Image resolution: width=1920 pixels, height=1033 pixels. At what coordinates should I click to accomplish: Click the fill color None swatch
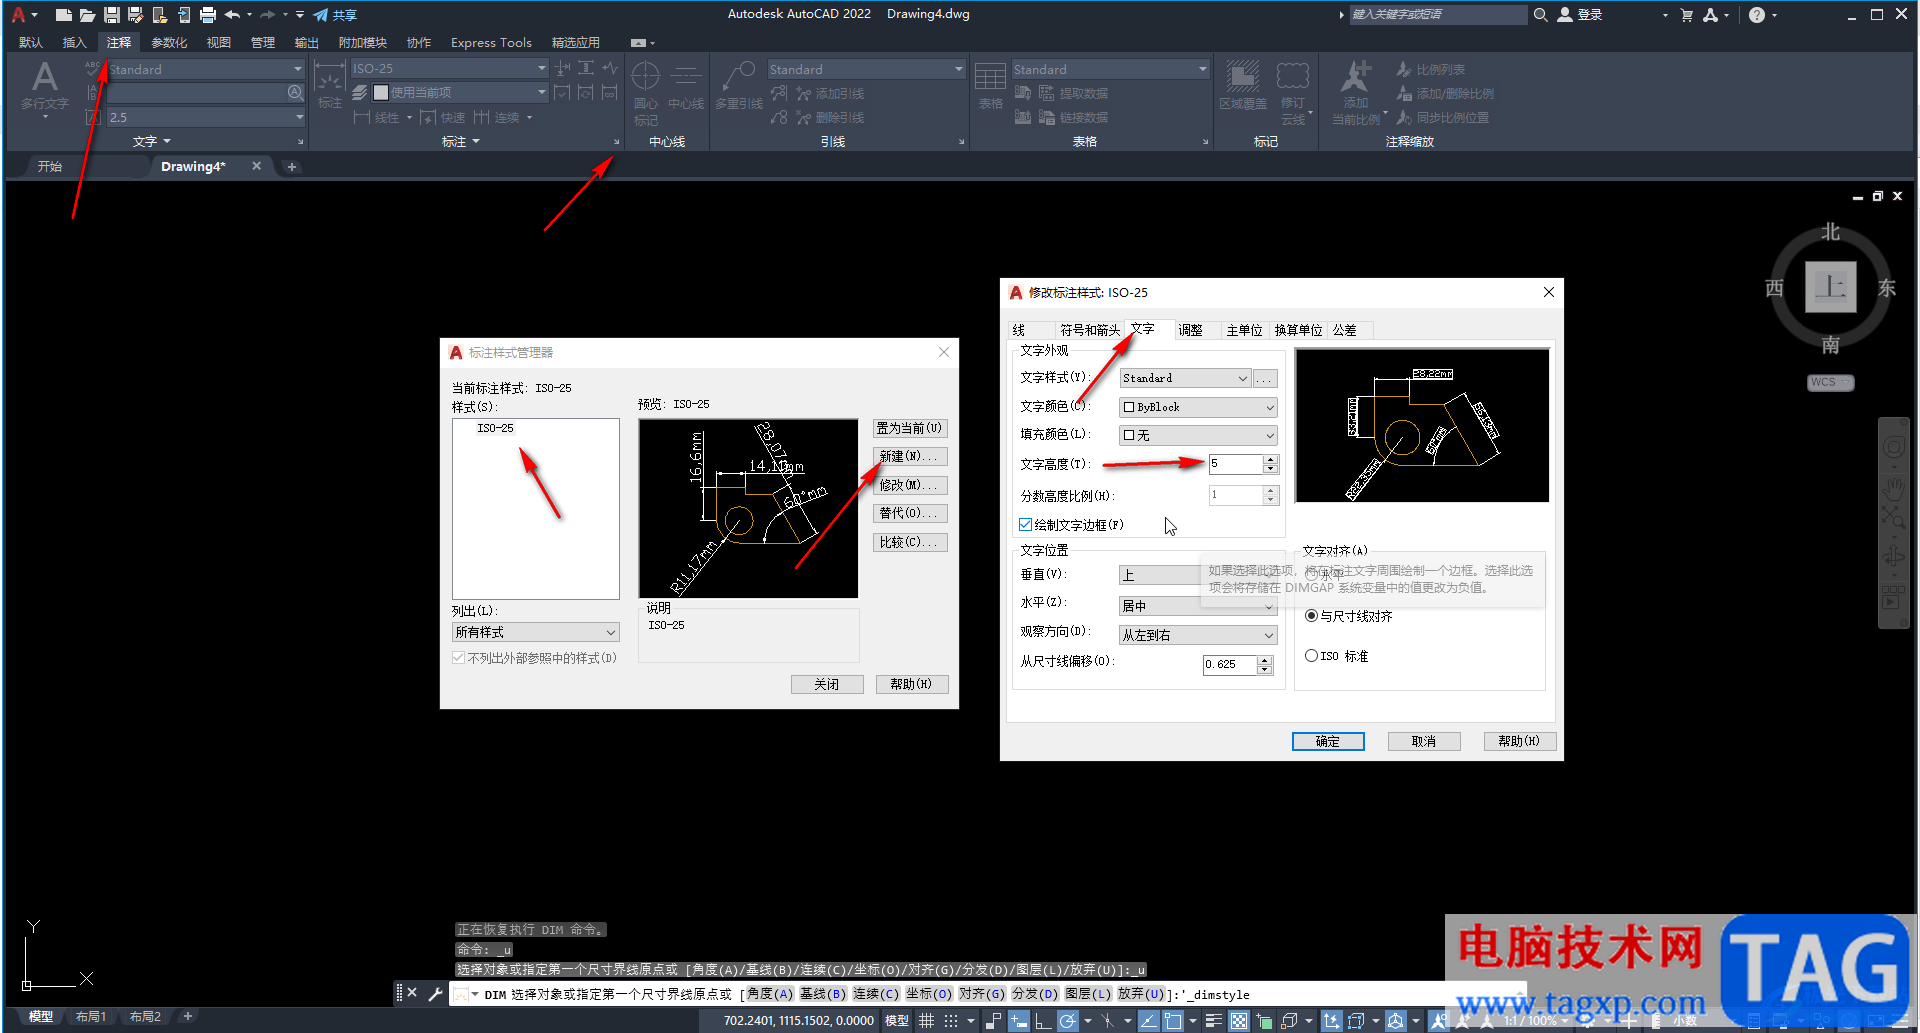(x=1129, y=435)
